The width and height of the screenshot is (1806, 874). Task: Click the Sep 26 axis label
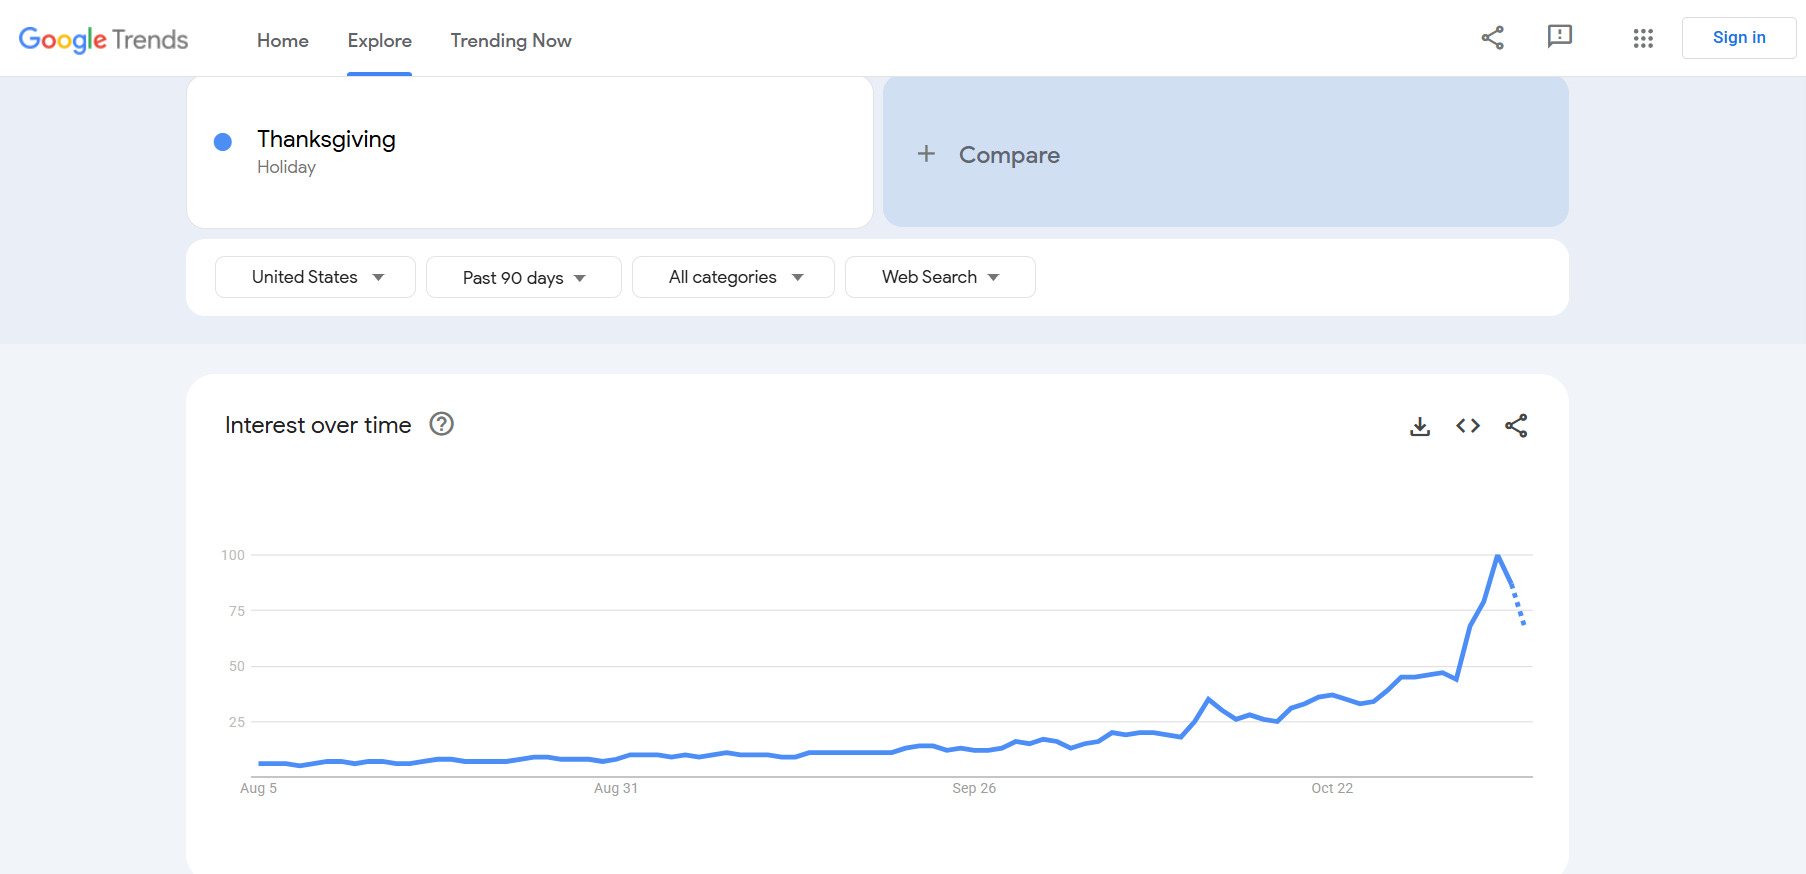tap(974, 788)
